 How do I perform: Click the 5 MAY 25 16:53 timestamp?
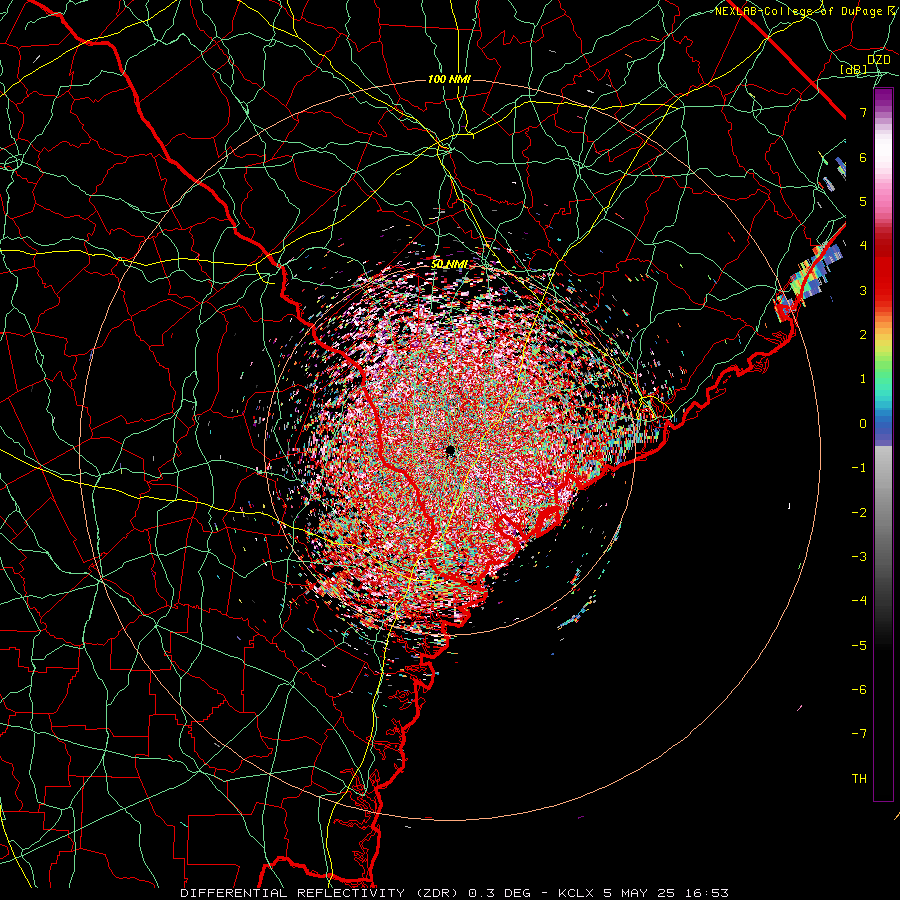pyautogui.click(x=666, y=893)
